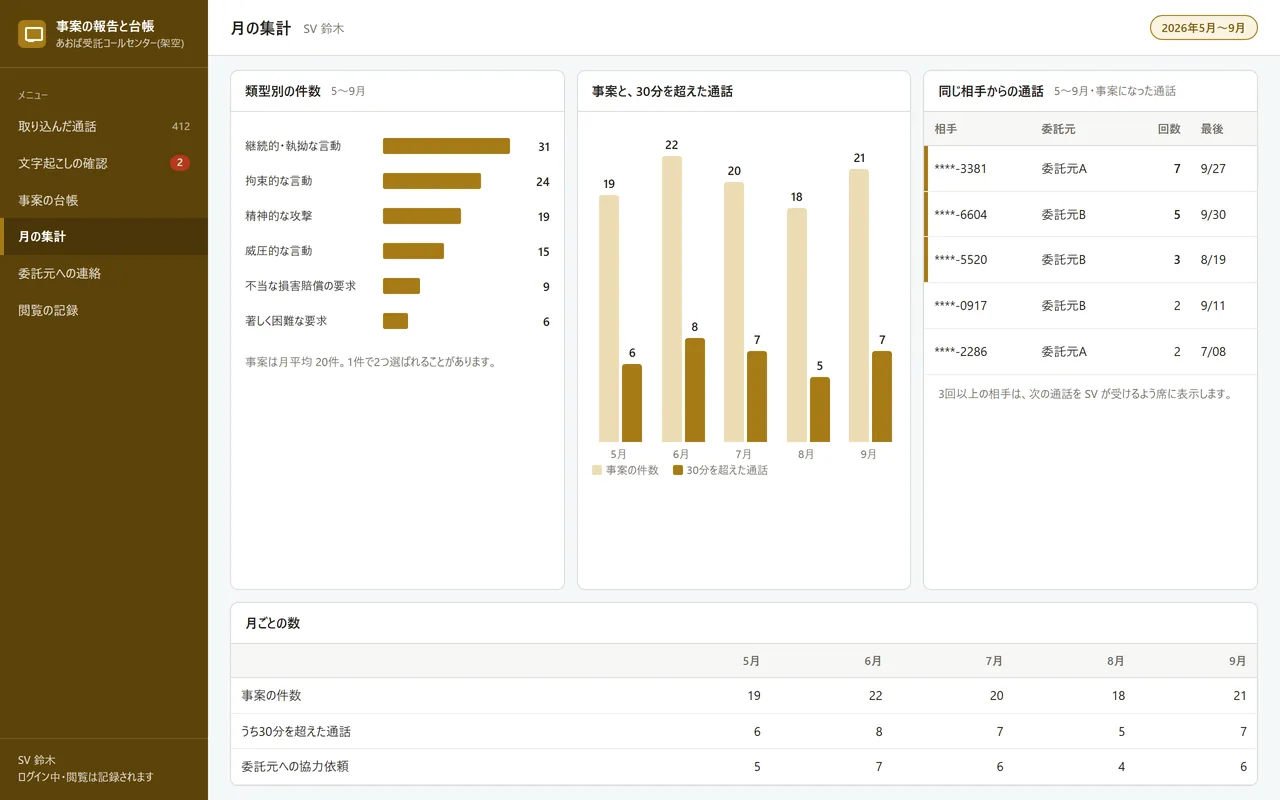This screenshot has height=800, width=1280.
Task: Select the ****-0917 caller row
Action: coord(1090,306)
